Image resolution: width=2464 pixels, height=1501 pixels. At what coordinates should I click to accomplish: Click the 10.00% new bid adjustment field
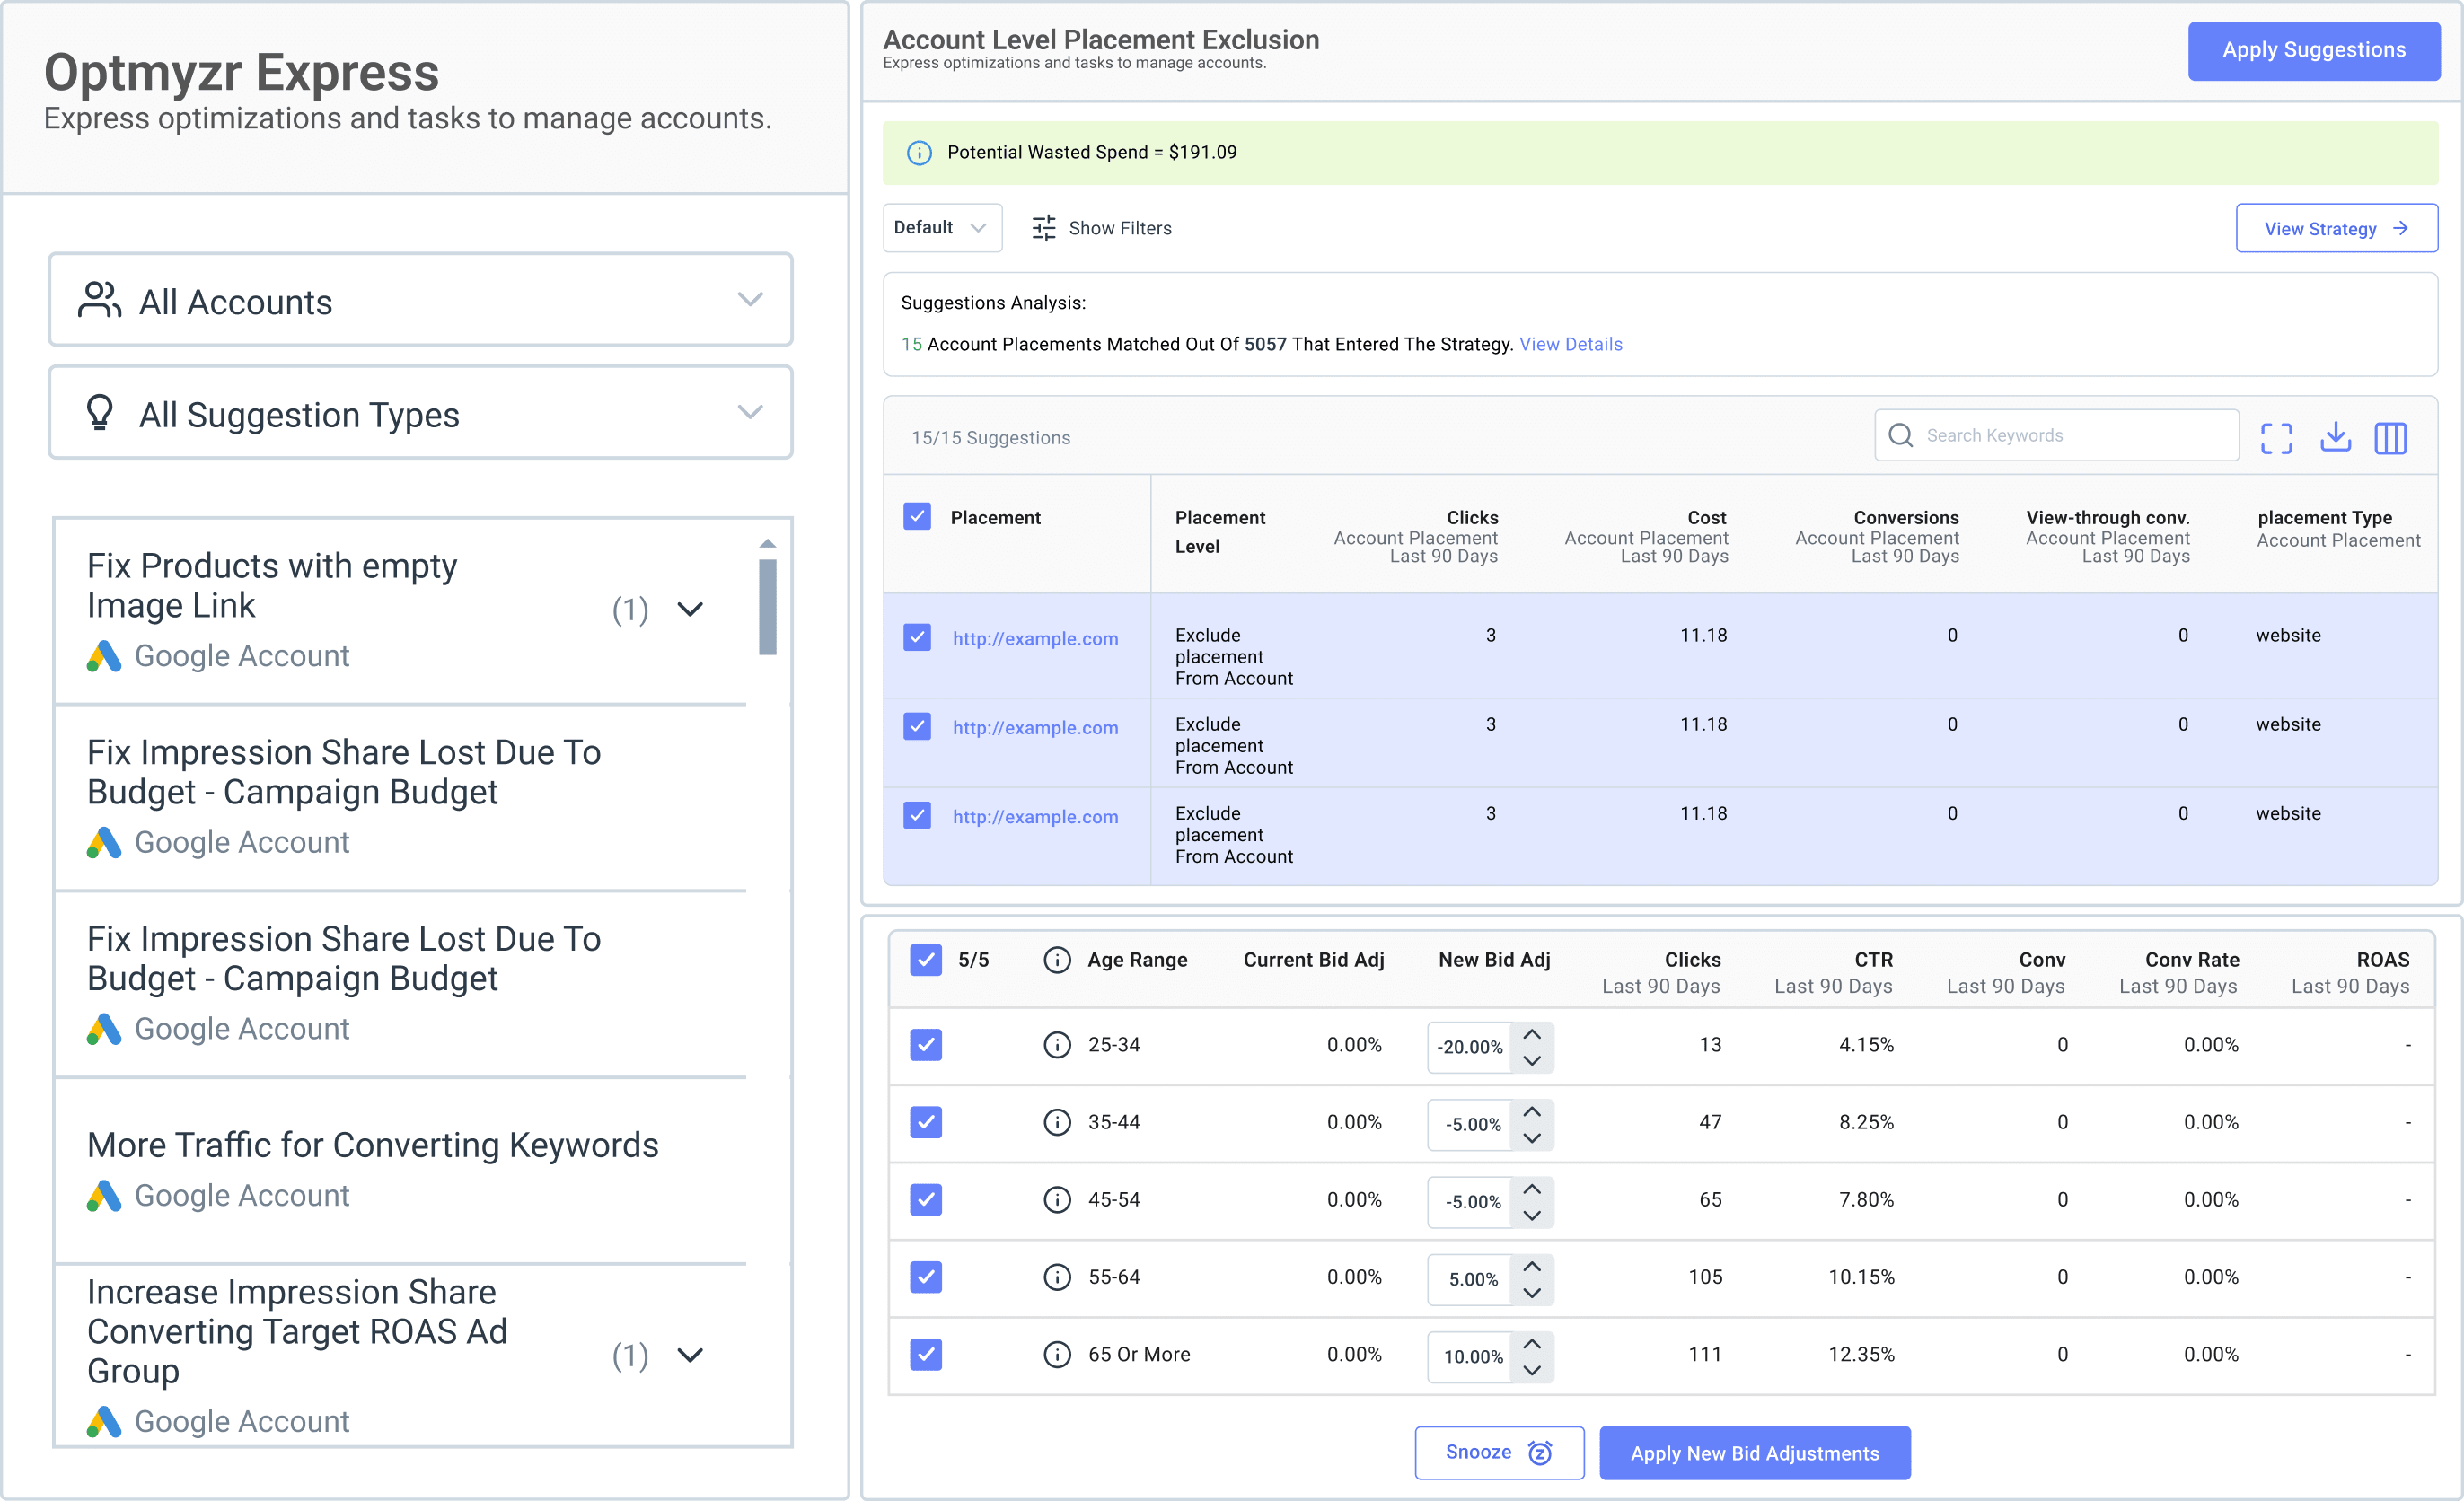pos(1469,1357)
